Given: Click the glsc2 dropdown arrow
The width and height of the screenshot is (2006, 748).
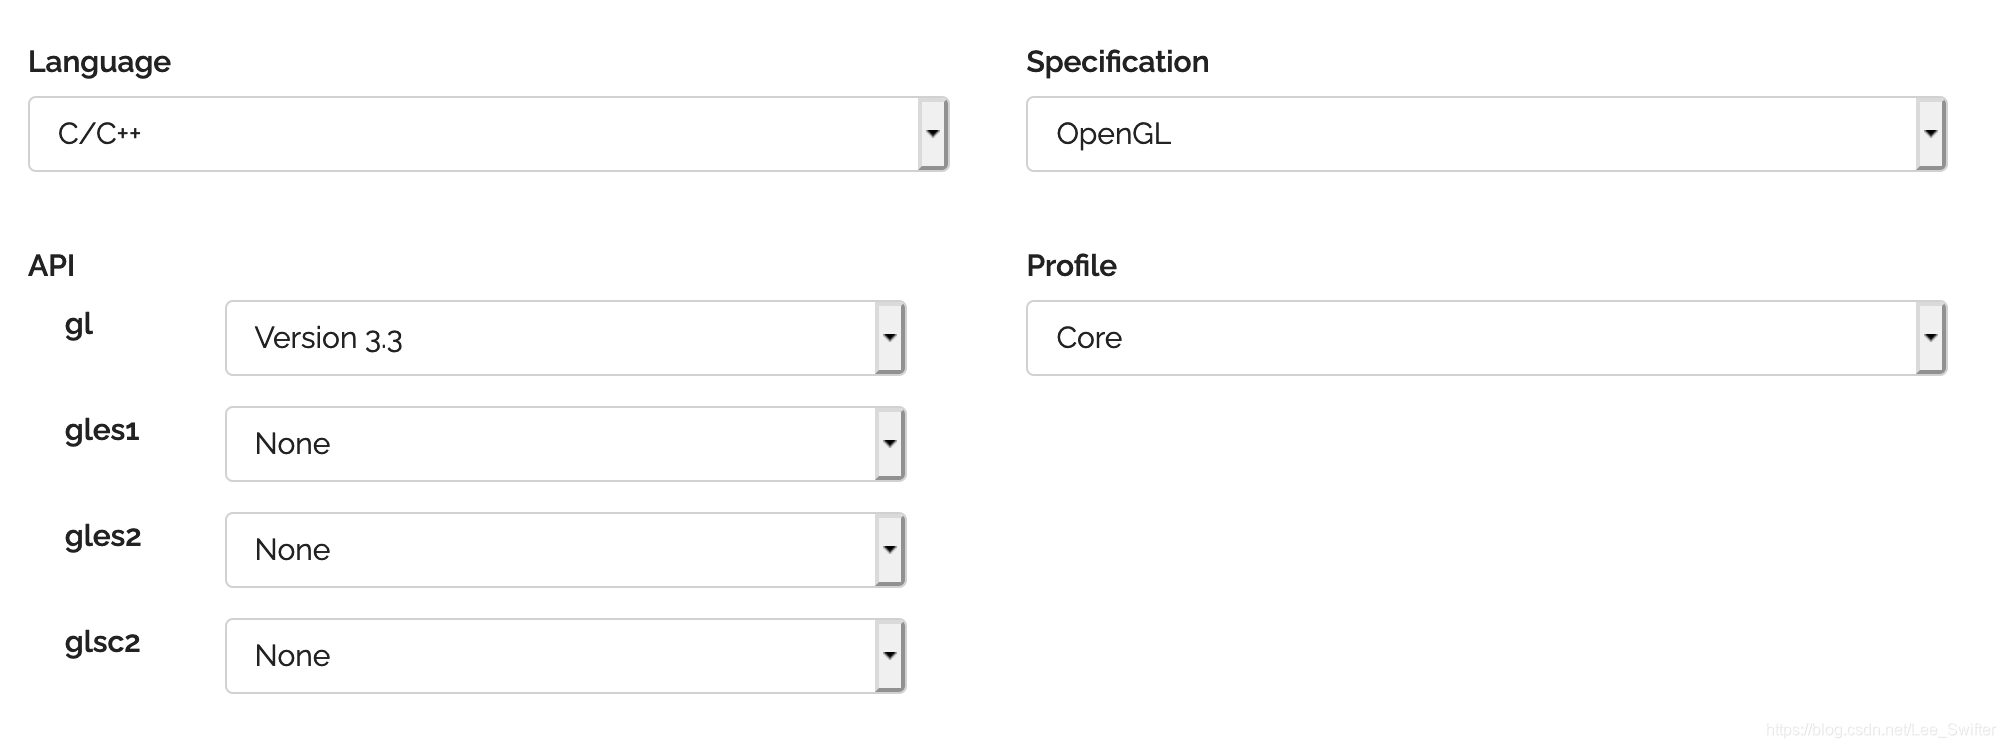Looking at the screenshot, I should [889, 656].
